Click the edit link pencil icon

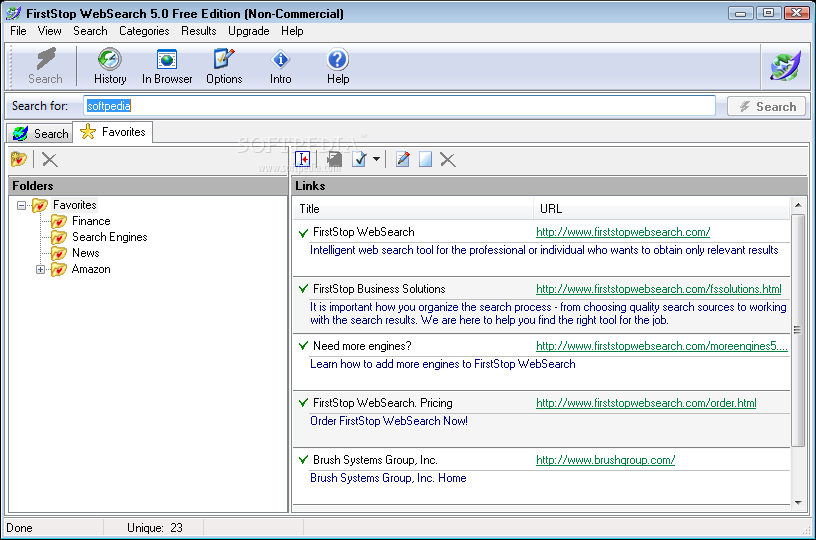[x=402, y=159]
